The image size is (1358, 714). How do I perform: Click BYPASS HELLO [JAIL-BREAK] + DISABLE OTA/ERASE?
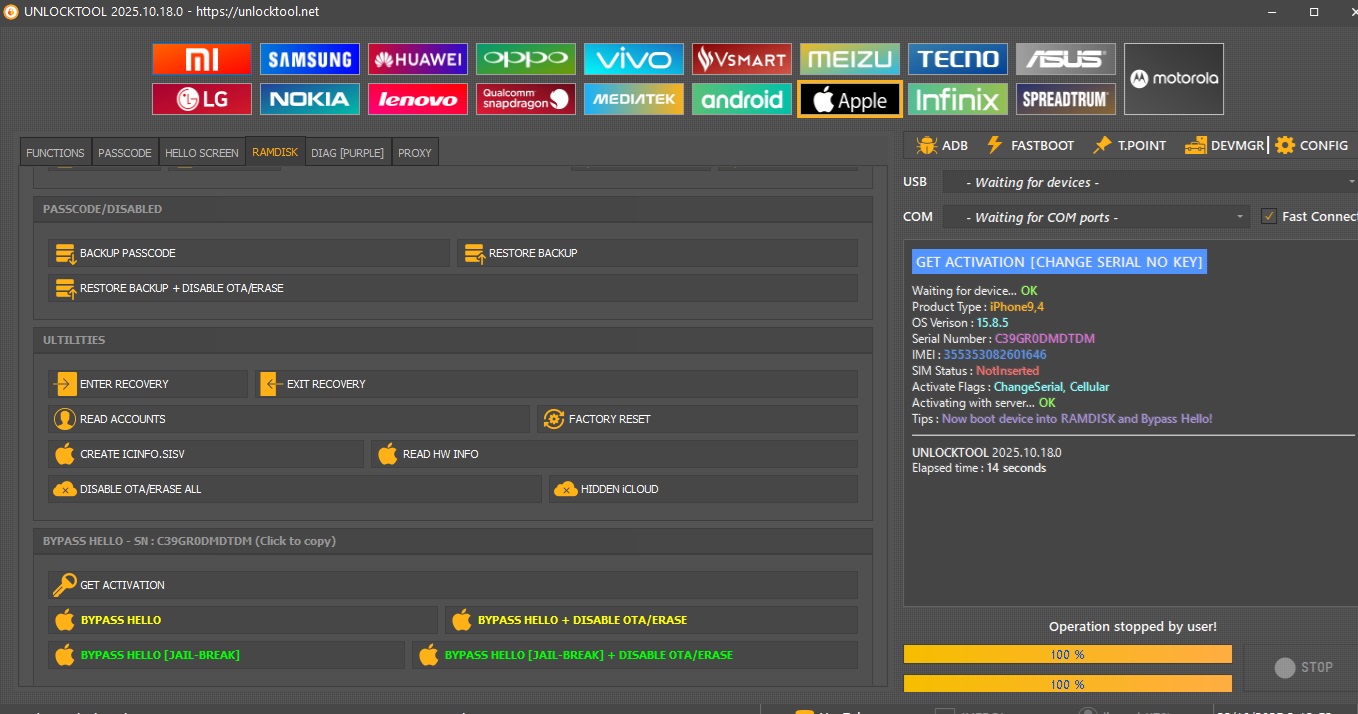click(635, 655)
